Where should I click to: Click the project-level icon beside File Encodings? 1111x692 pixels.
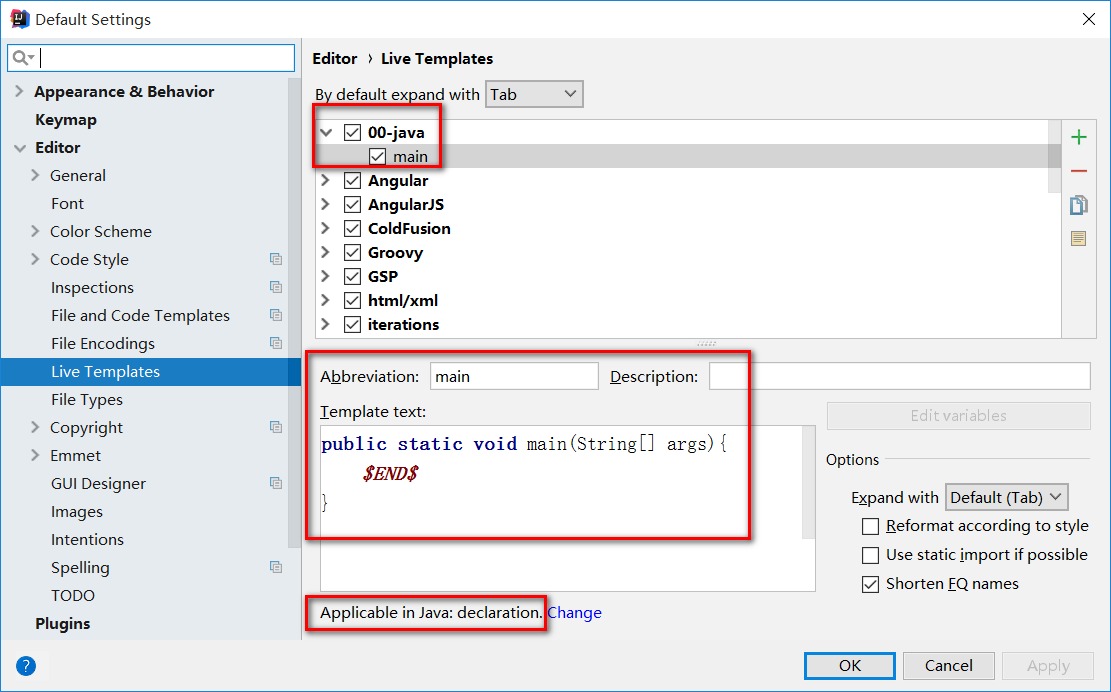276,343
